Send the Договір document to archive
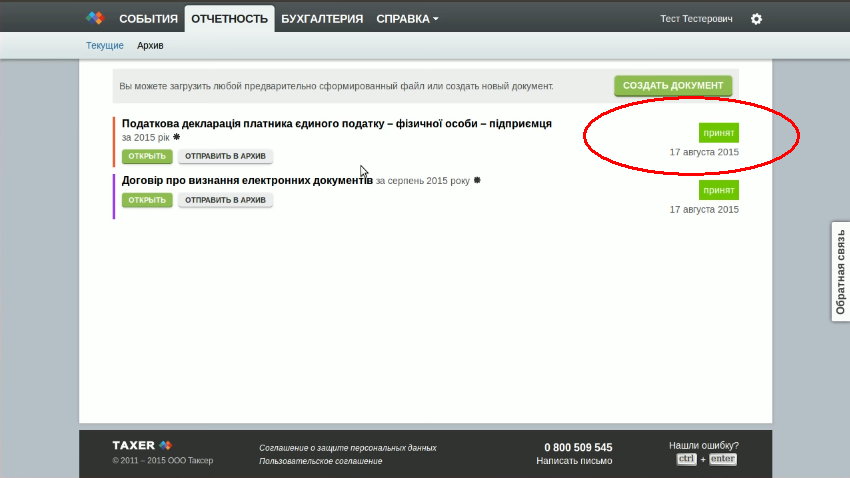This screenshot has height=478, width=850. click(226, 200)
